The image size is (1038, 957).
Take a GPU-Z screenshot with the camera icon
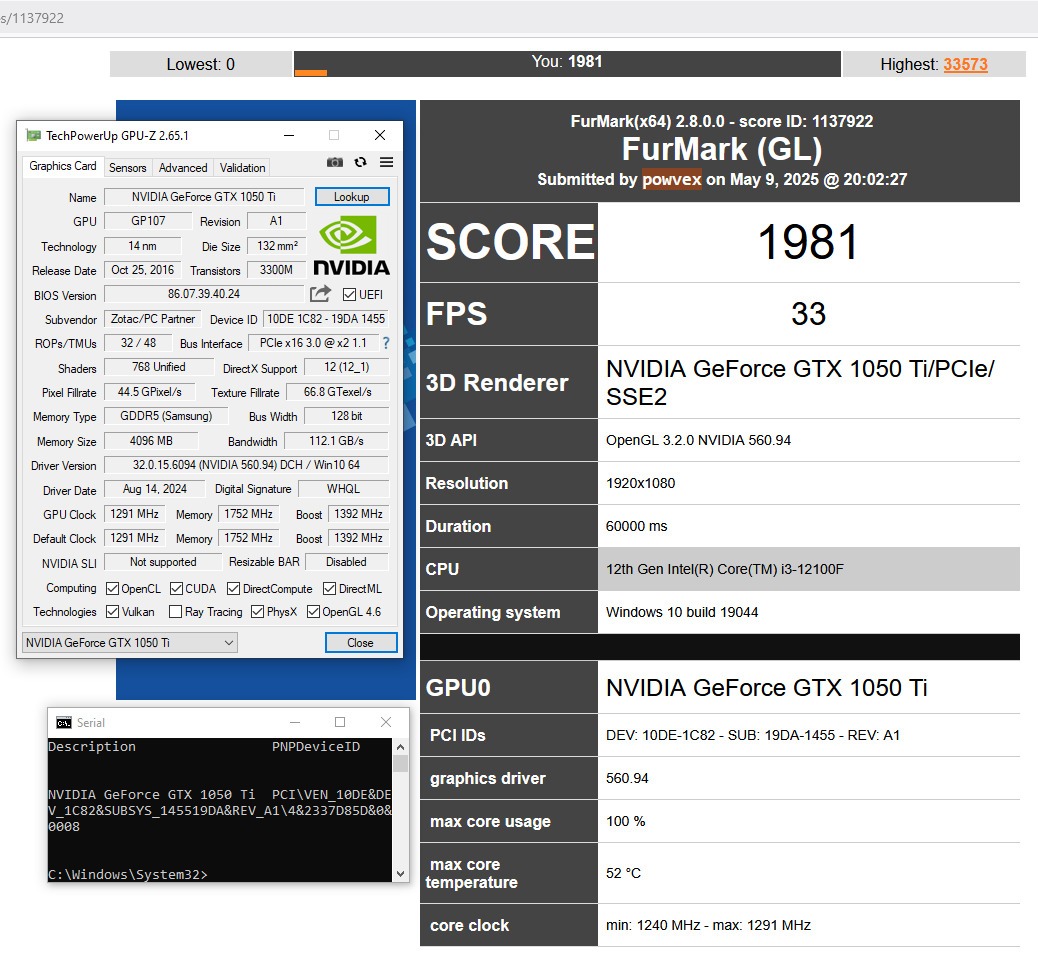click(335, 162)
